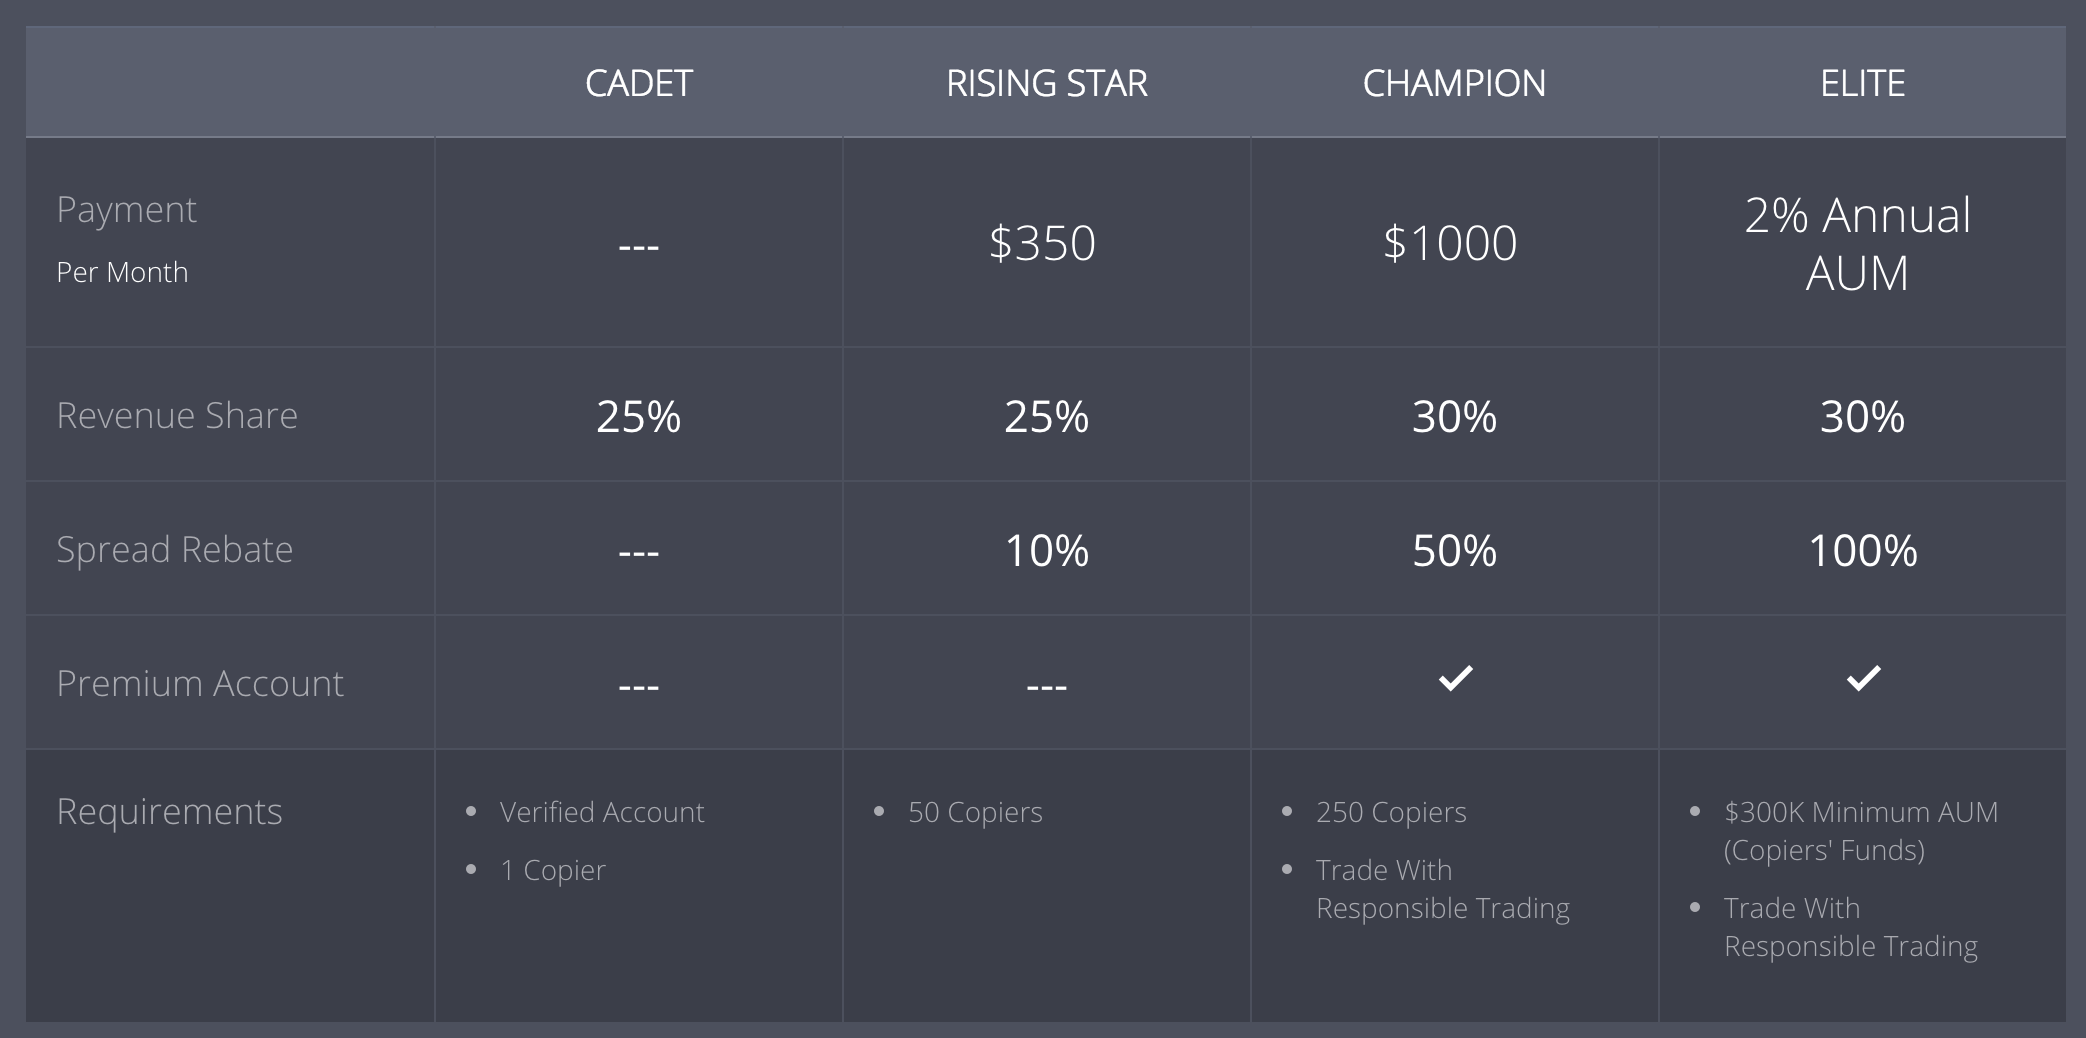Select the Cadet 25% revenue share
This screenshot has height=1038, width=2086.
click(639, 417)
